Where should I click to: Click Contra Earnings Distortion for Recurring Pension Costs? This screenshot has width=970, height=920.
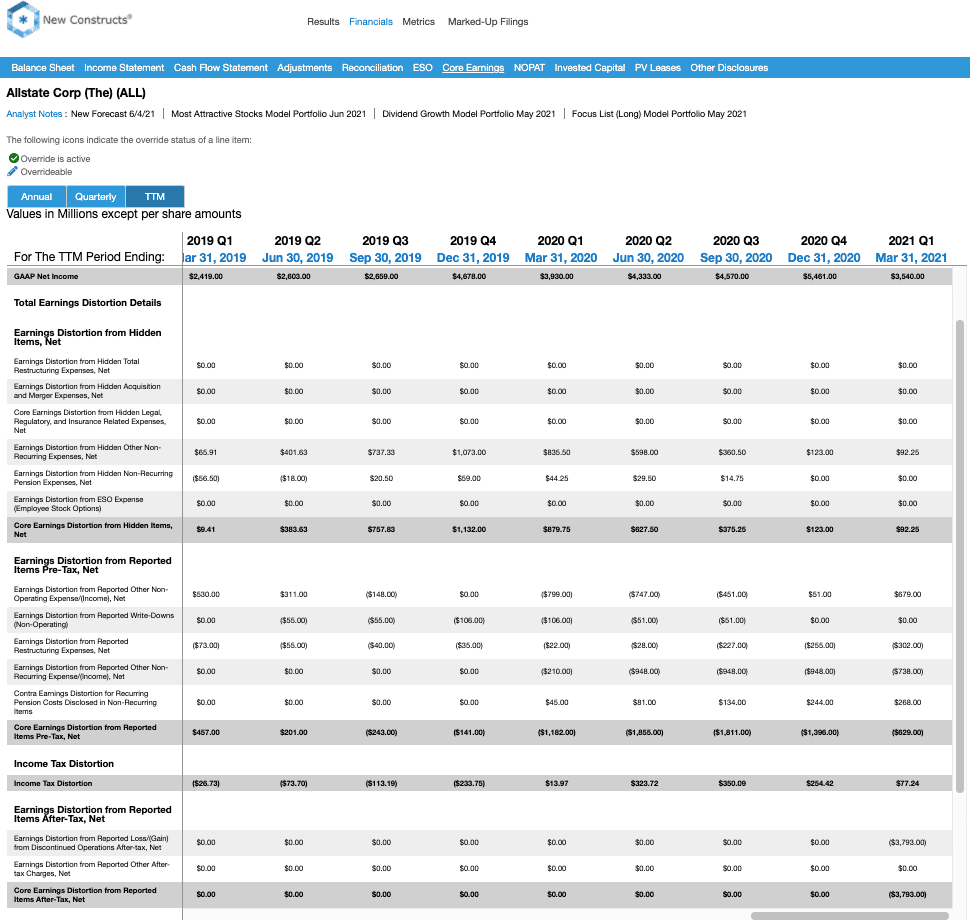tap(85, 702)
